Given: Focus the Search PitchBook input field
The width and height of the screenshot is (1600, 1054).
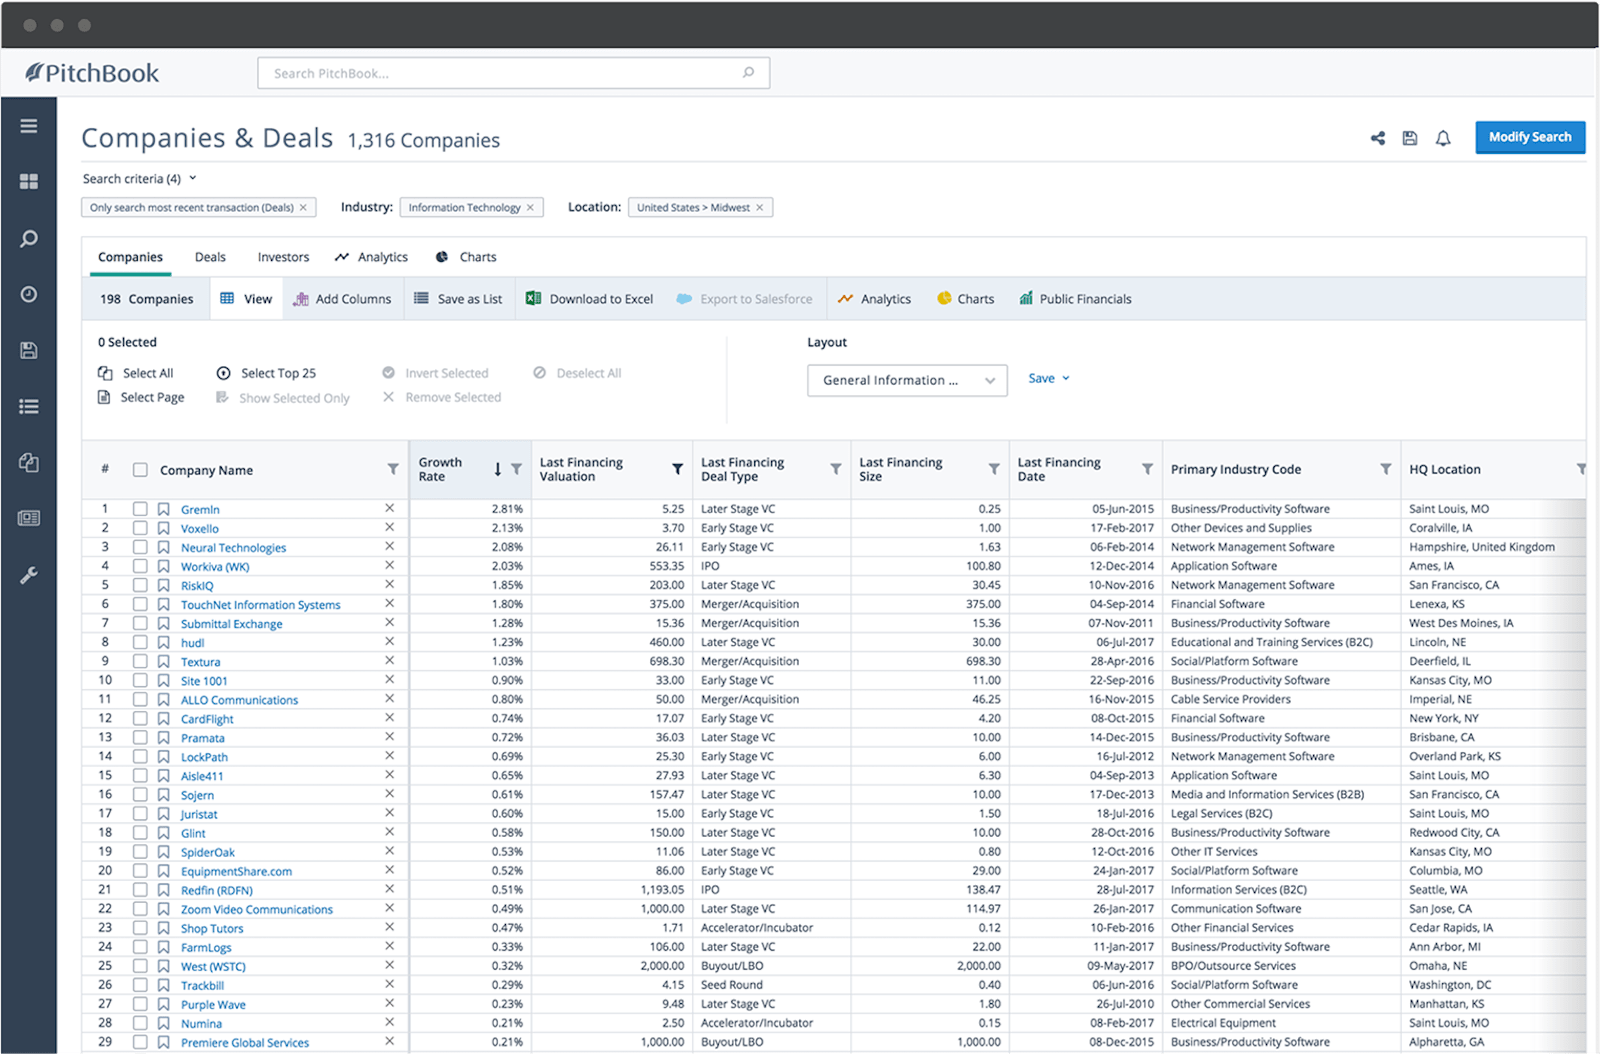Looking at the screenshot, I should (x=513, y=73).
